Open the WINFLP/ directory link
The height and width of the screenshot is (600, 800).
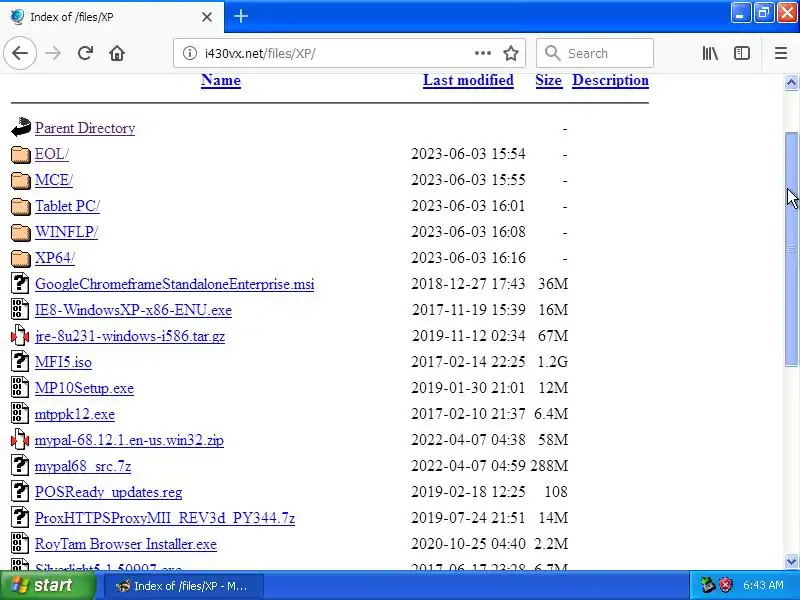[x=66, y=232]
